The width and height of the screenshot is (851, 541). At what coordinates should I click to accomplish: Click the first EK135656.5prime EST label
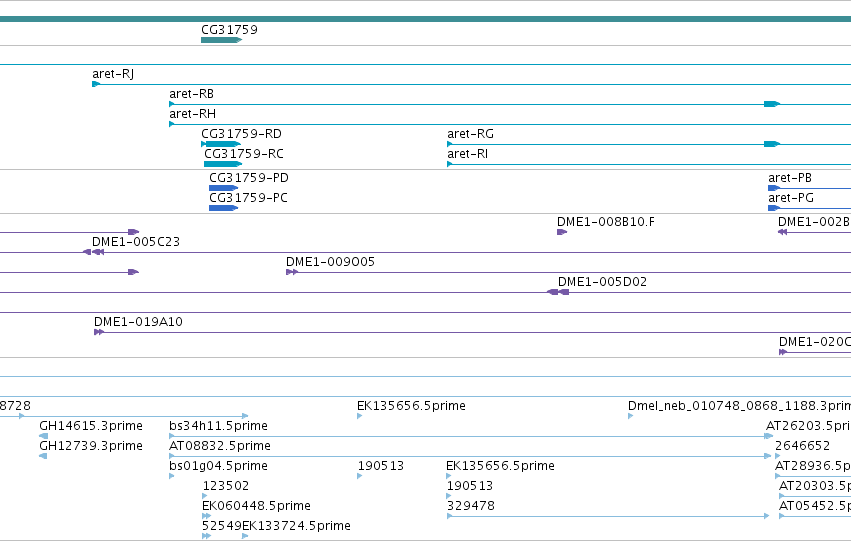point(411,406)
